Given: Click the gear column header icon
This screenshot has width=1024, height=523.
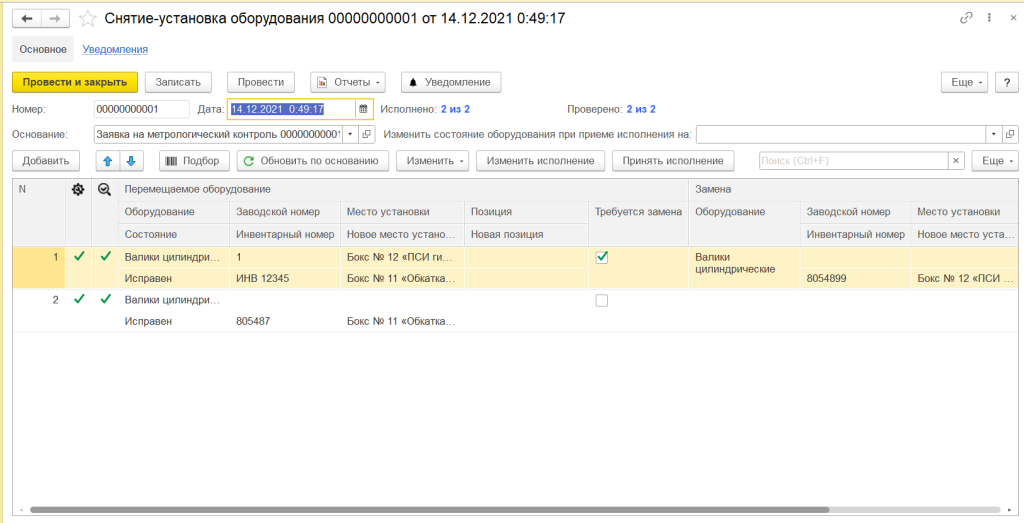Looking at the screenshot, I should [78, 189].
